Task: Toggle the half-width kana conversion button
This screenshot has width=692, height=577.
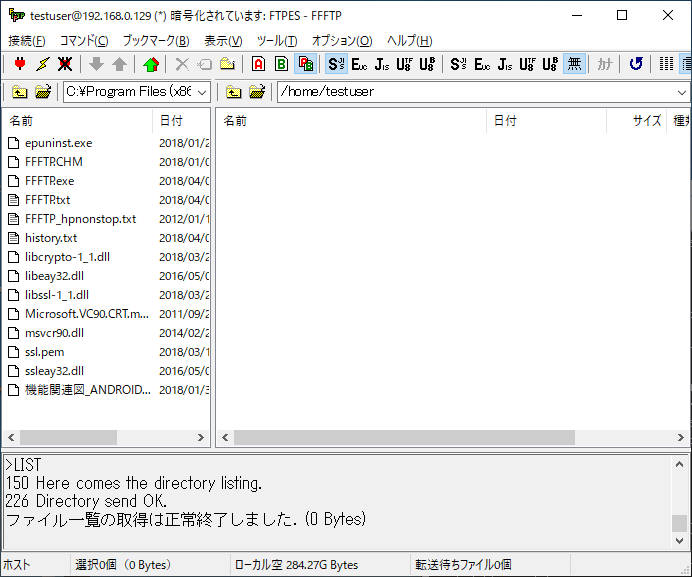Action: coord(605,64)
